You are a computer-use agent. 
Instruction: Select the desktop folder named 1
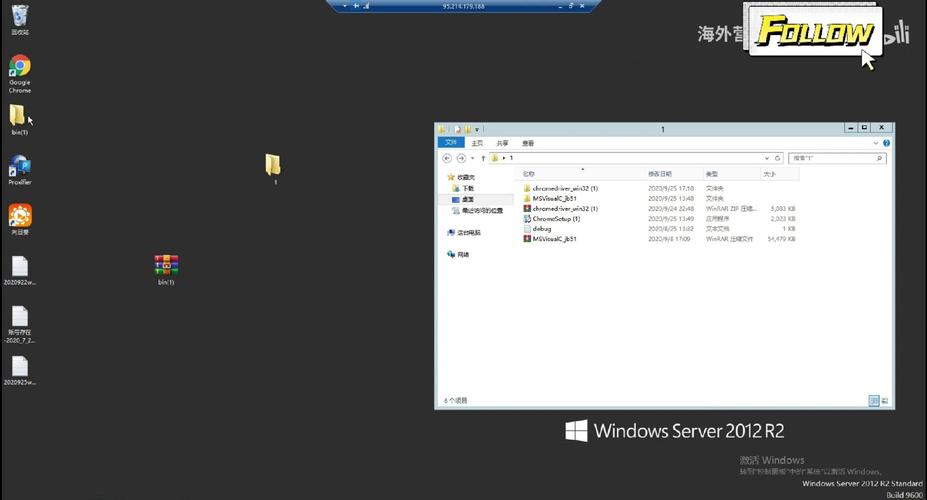273,169
